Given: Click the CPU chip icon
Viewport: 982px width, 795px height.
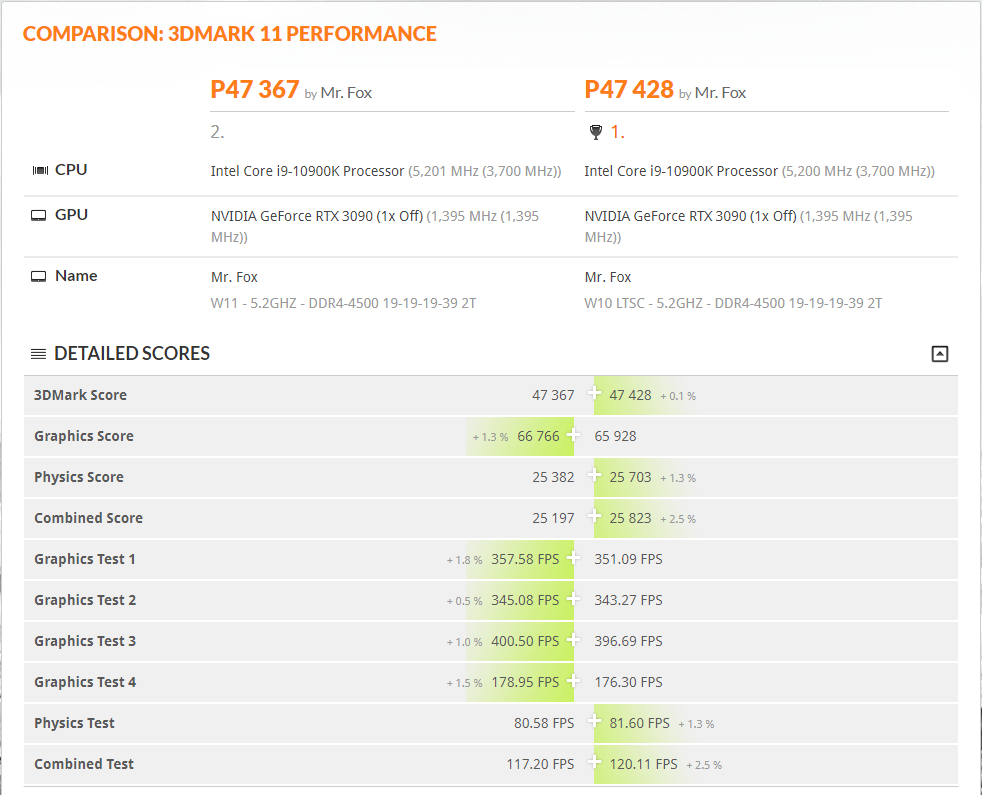Looking at the screenshot, I should pos(40,170).
